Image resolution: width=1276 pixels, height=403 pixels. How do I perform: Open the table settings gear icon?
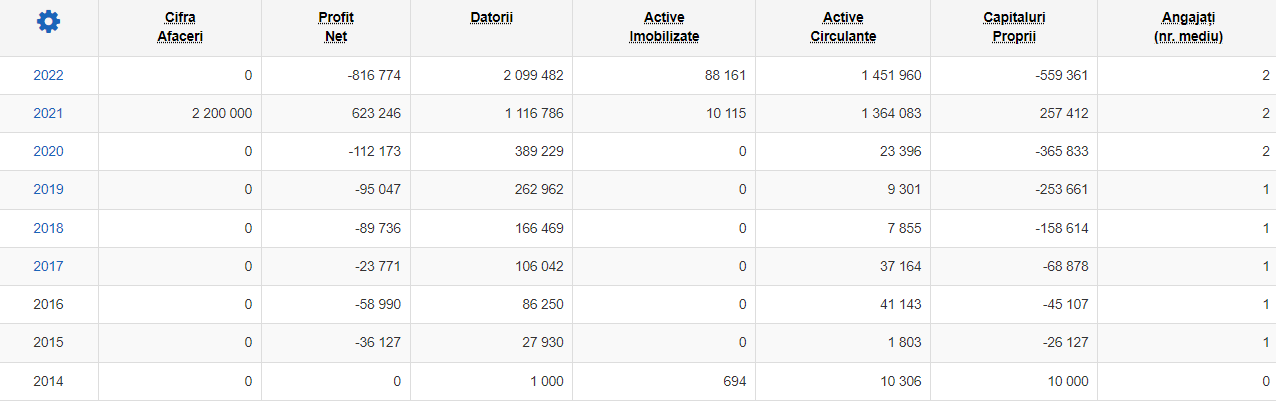tap(48, 21)
